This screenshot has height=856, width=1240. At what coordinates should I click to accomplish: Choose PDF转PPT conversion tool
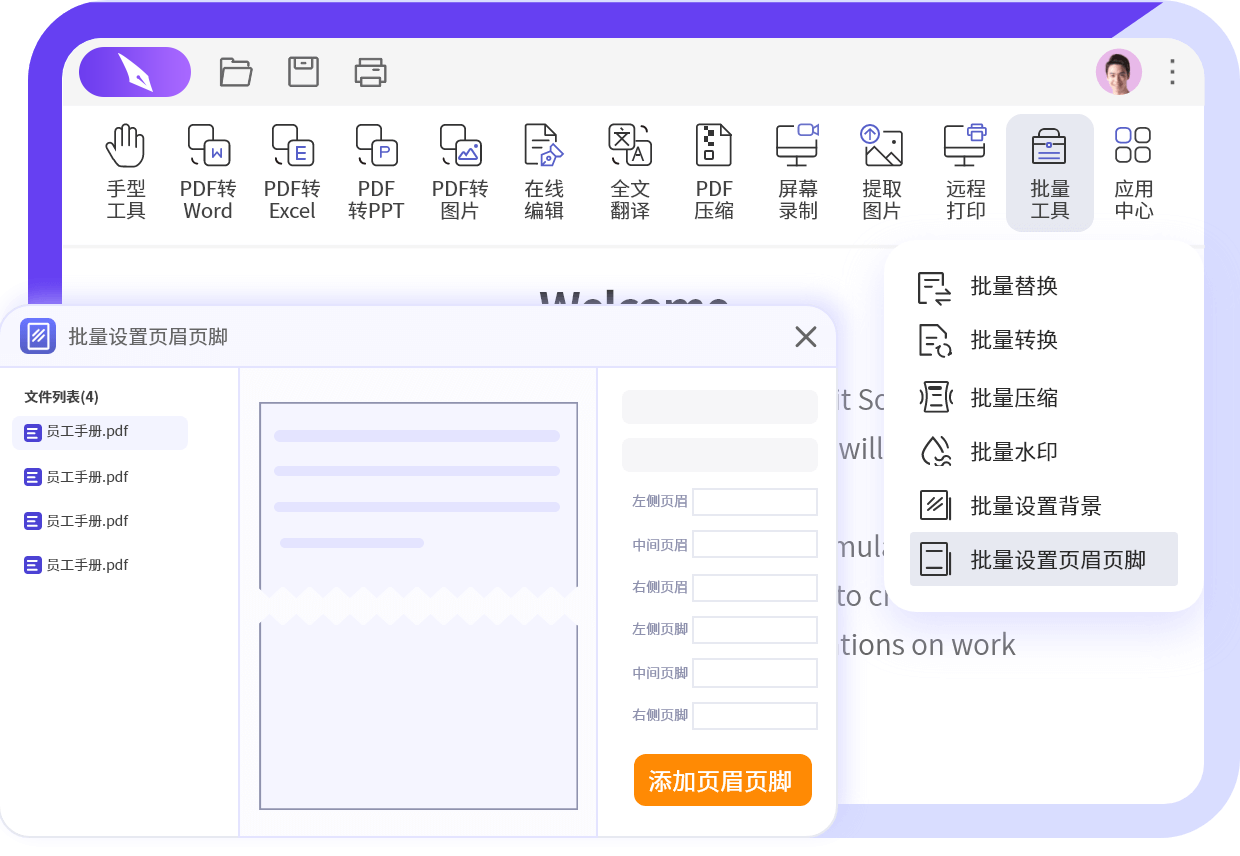pyautogui.click(x=376, y=172)
